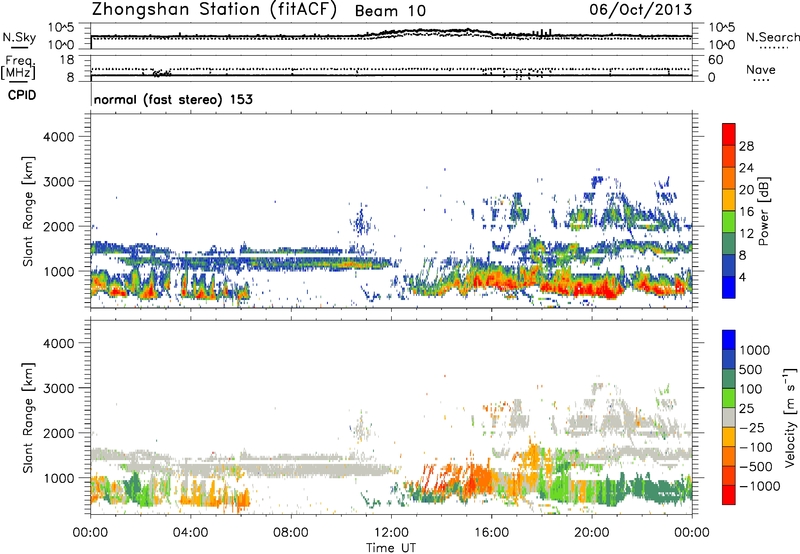Click the blue top of Velocity colorbar
Image resolution: width=800 pixels, height=554 pixels.
[729, 340]
